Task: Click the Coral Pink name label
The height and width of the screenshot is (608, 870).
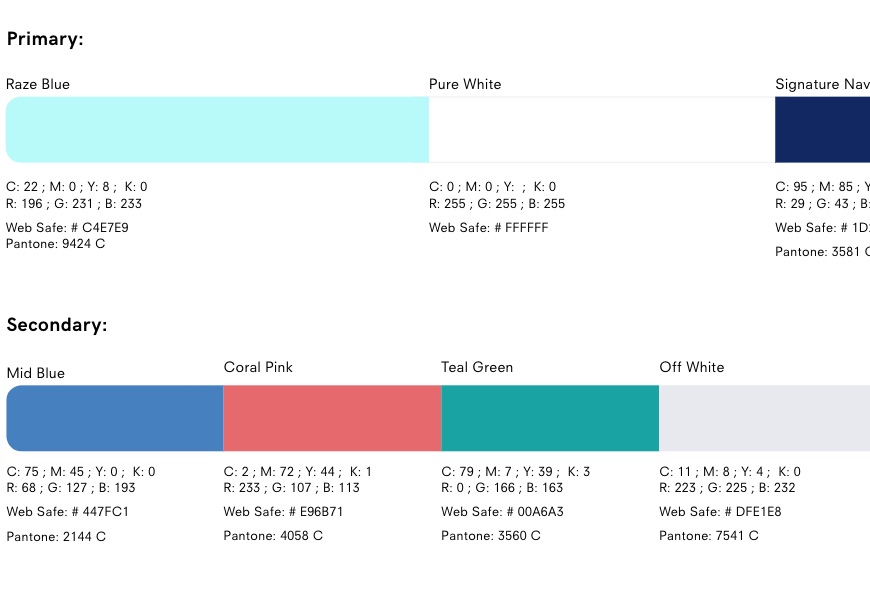Action: tap(258, 367)
